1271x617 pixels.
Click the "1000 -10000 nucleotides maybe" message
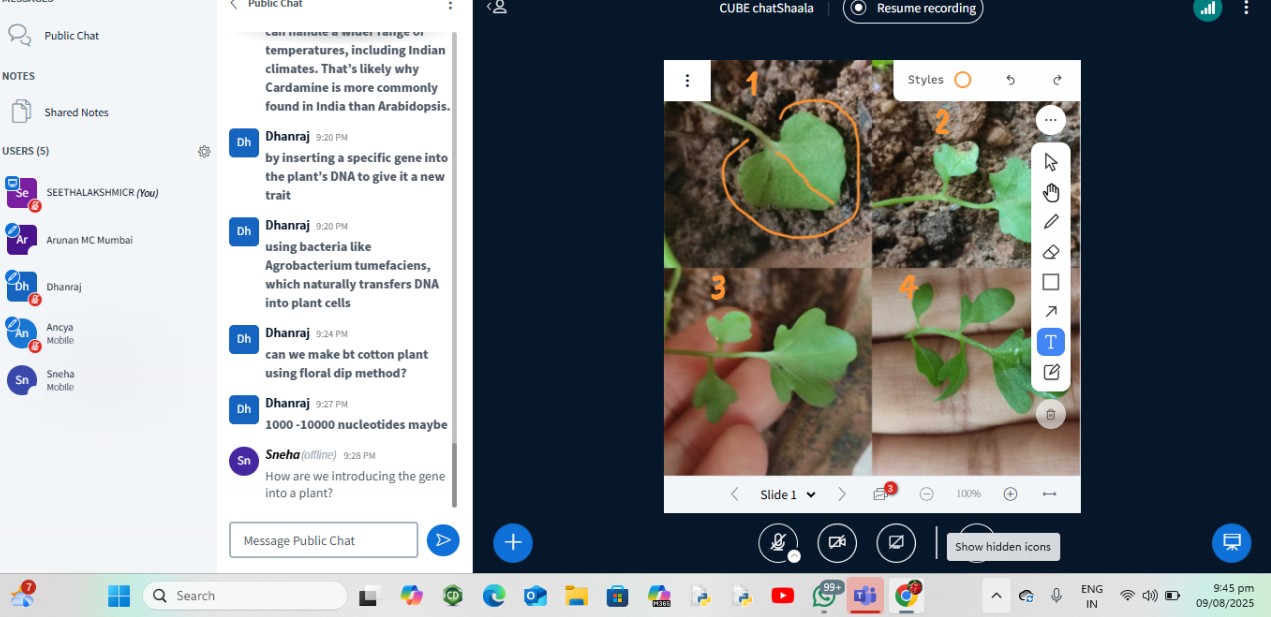click(x=356, y=424)
